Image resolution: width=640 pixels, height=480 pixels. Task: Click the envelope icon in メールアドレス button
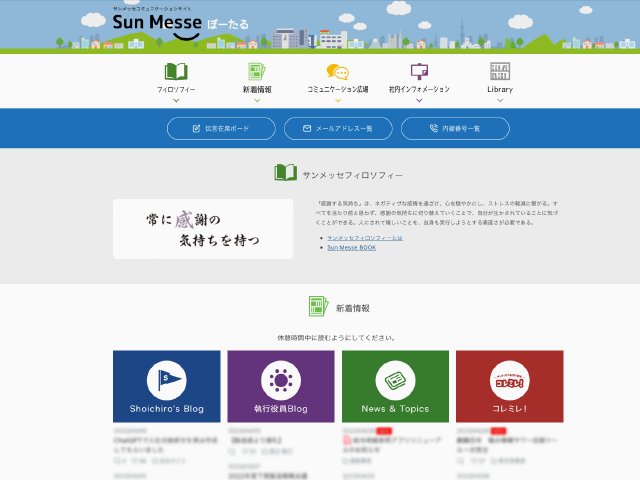pos(307,129)
